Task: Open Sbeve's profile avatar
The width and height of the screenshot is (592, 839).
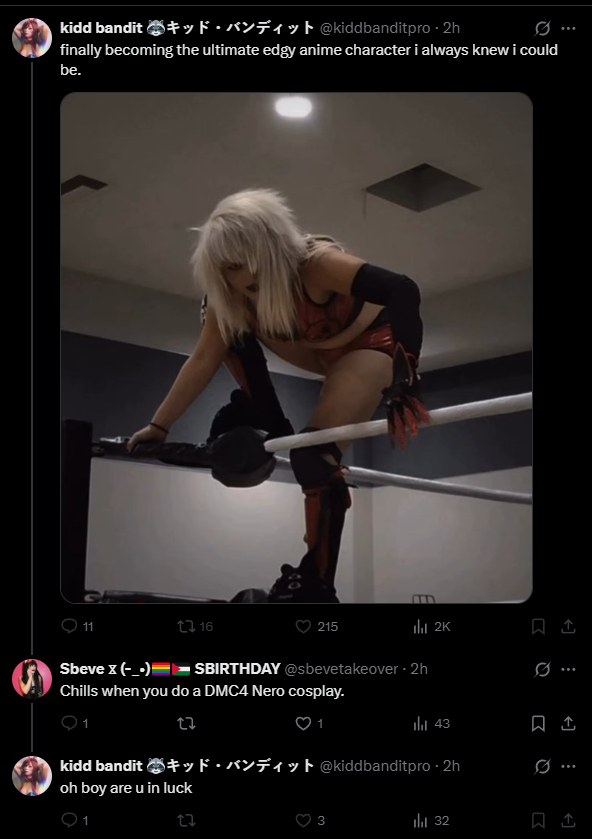Action: click(x=32, y=678)
